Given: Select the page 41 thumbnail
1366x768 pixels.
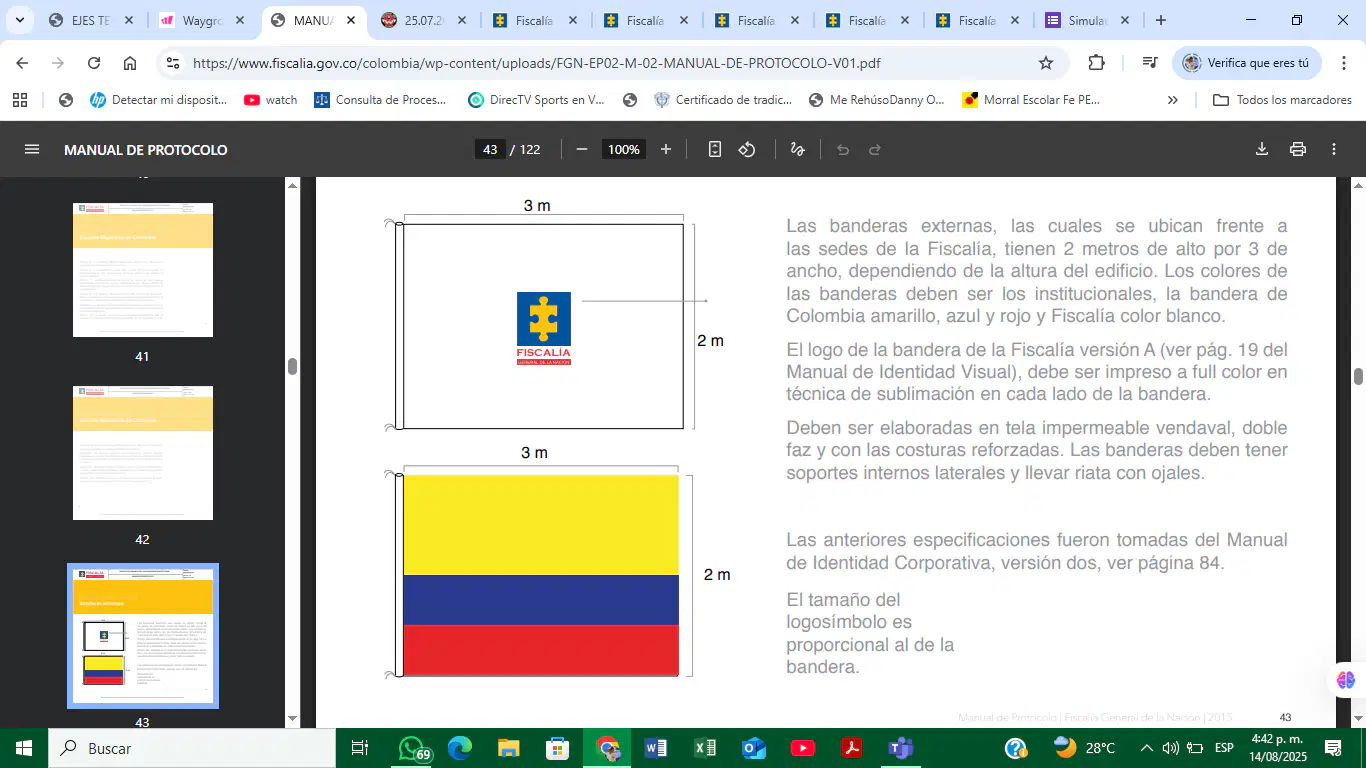Looking at the screenshot, I should pos(143,270).
